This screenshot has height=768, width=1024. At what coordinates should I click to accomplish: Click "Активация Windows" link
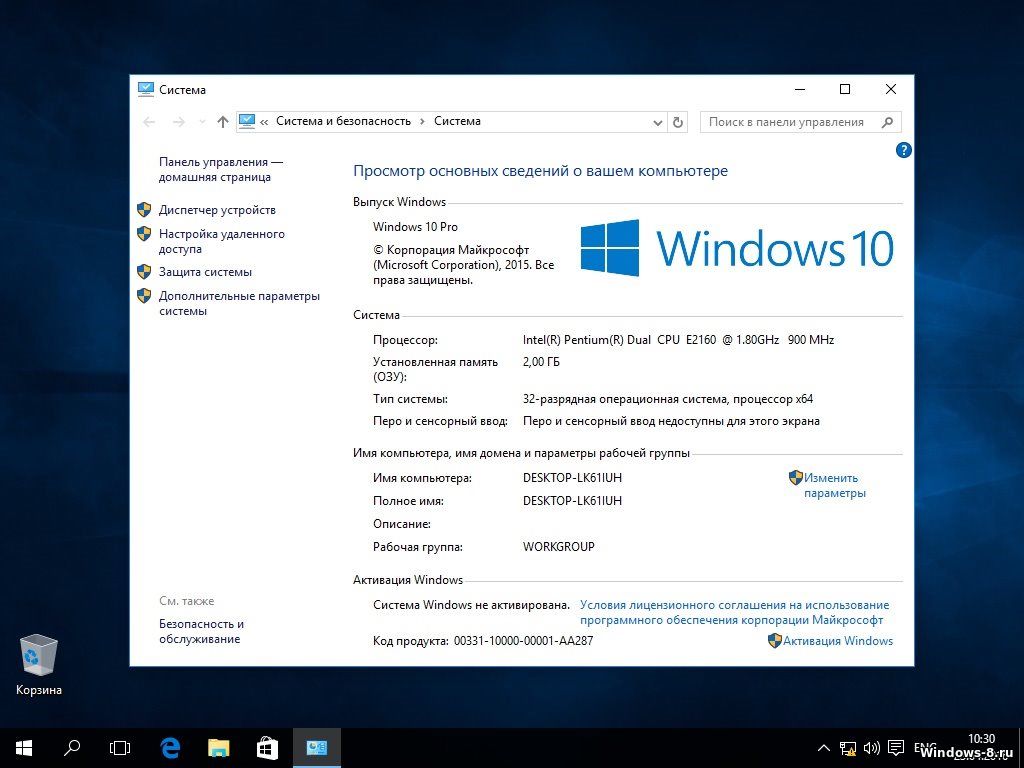tap(838, 641)
